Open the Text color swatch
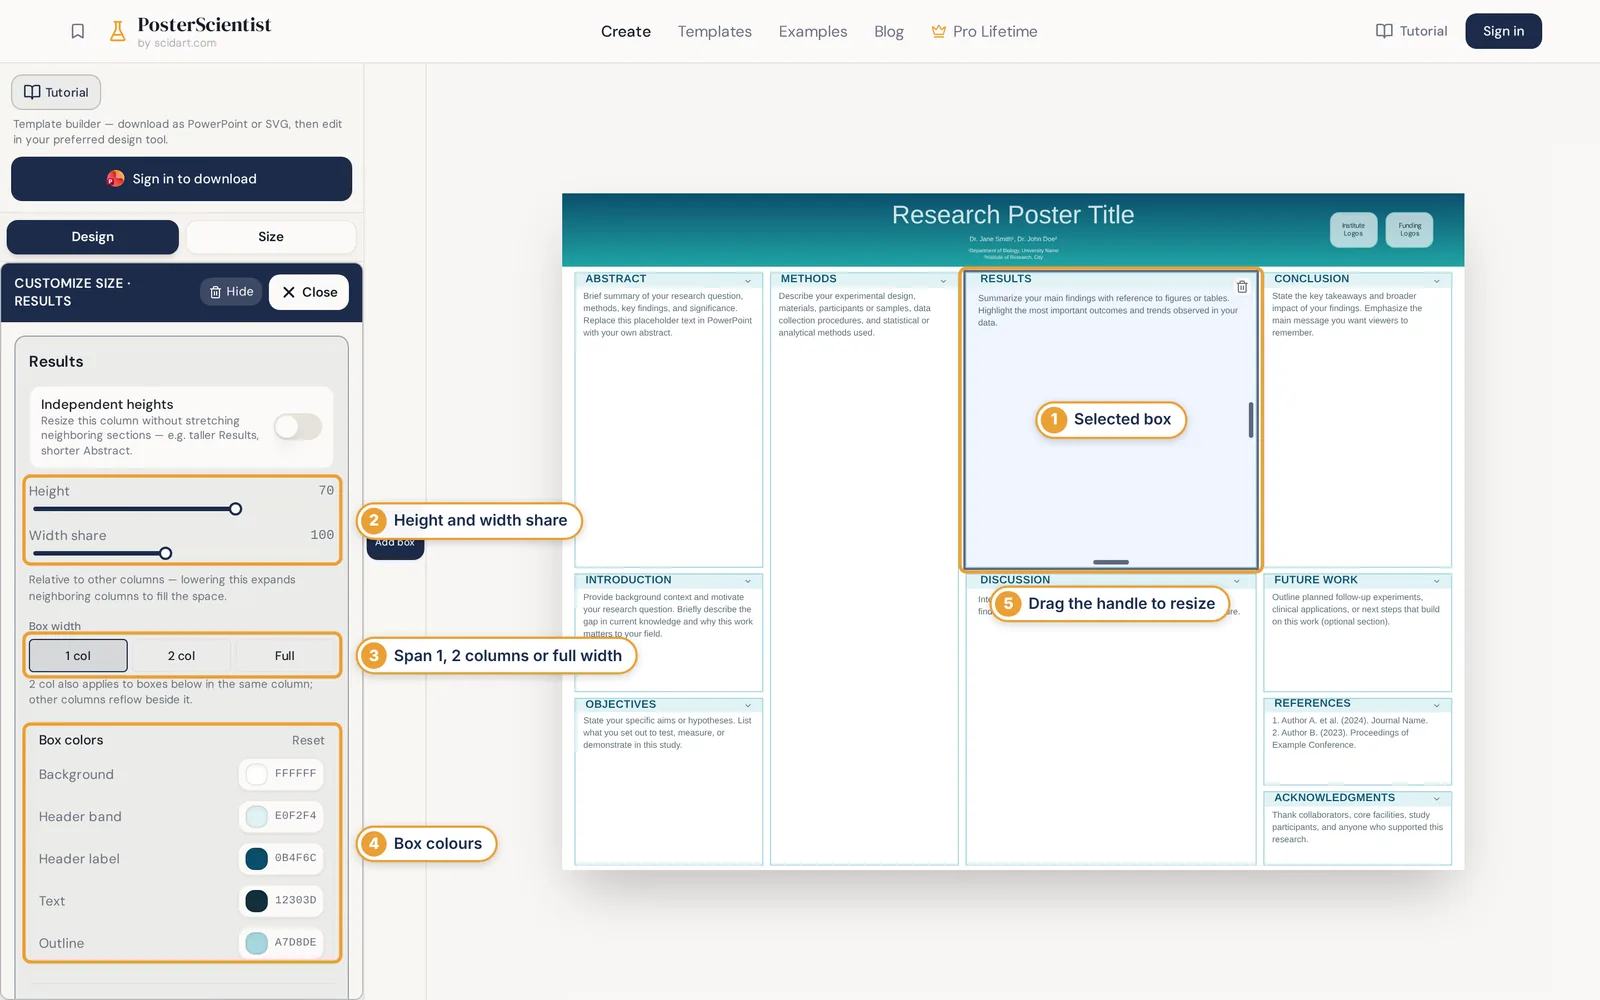 tap(257, 900)
